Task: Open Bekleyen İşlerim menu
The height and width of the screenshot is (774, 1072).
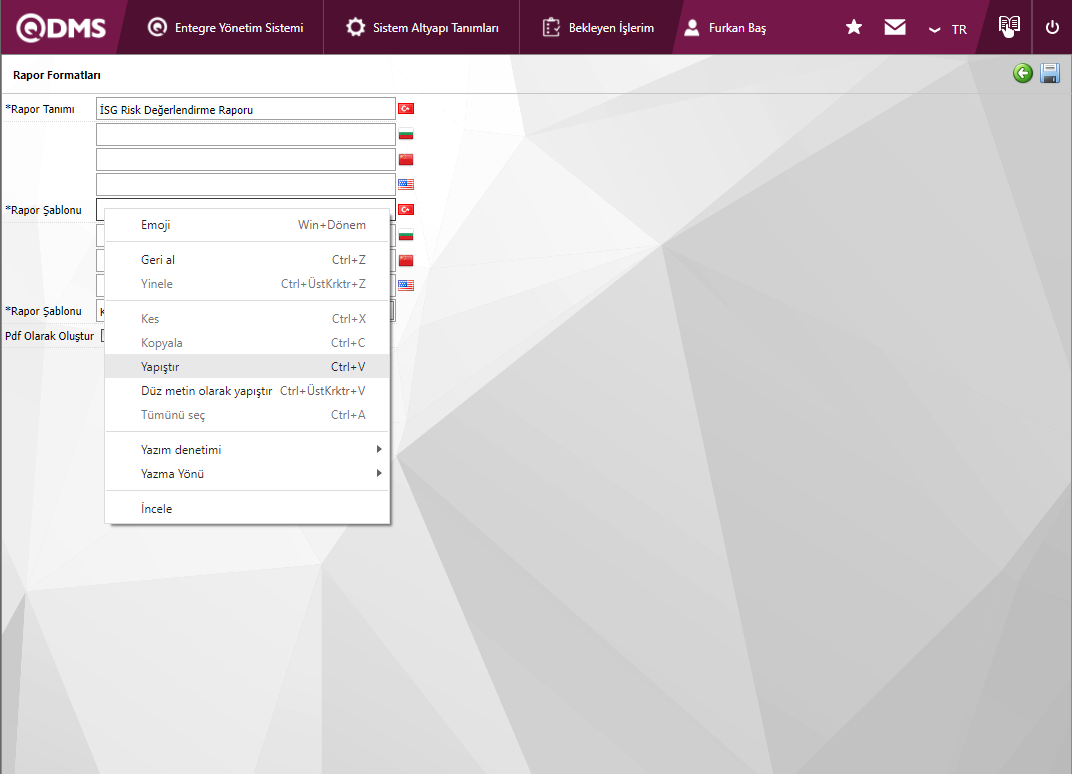Action: coord(598,28)
